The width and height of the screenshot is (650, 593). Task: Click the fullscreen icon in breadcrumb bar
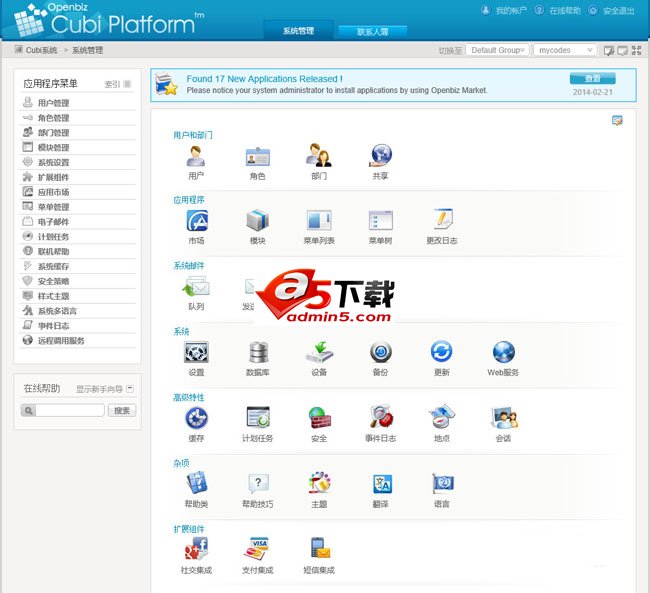pyautogui.click(x=636, y=51)
